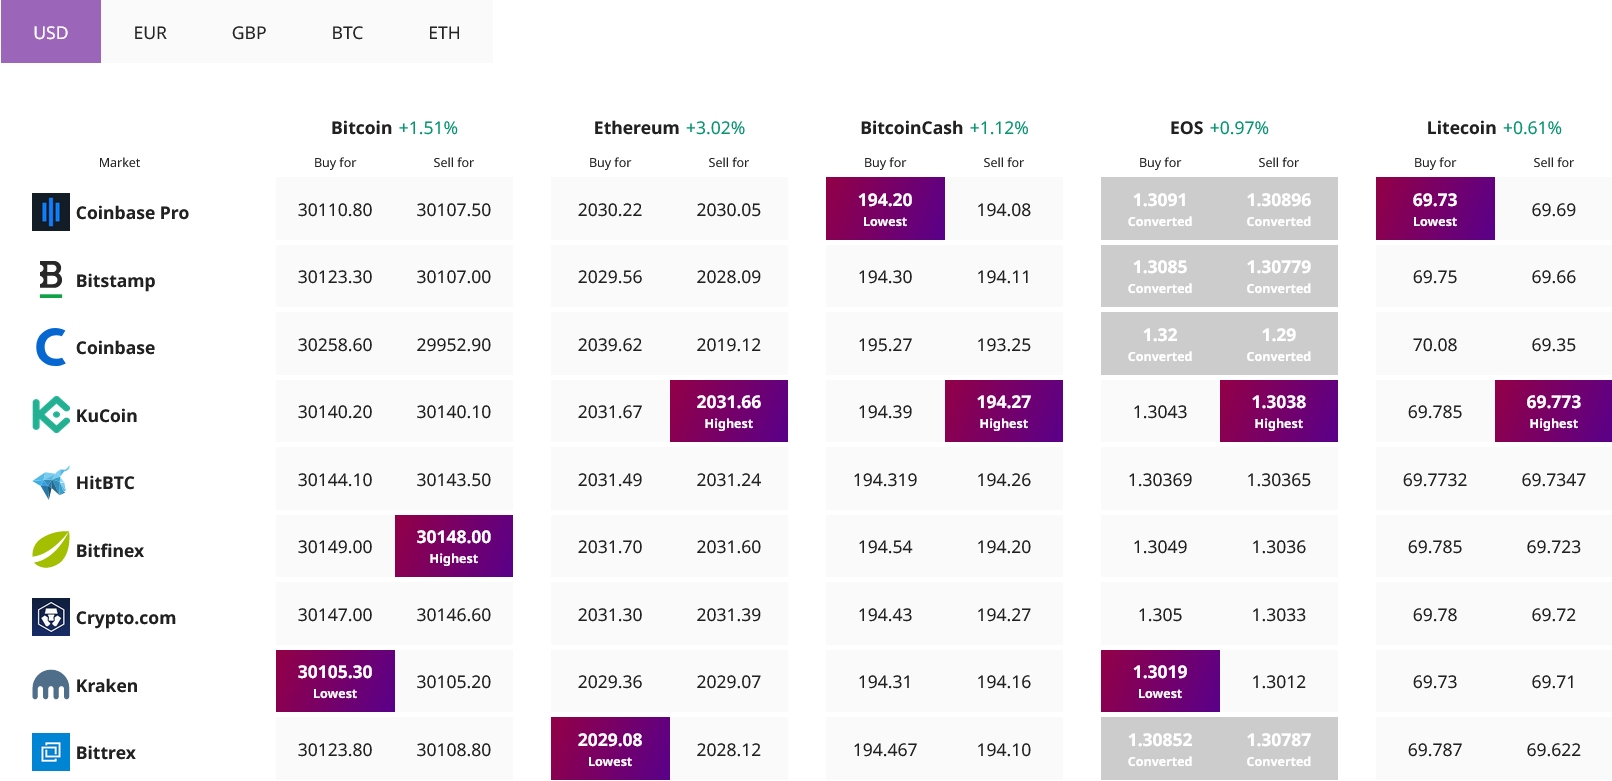1612x781 pixels.
Task: Click the Coinbase Pro logo icon
Action: coord(51,212)
